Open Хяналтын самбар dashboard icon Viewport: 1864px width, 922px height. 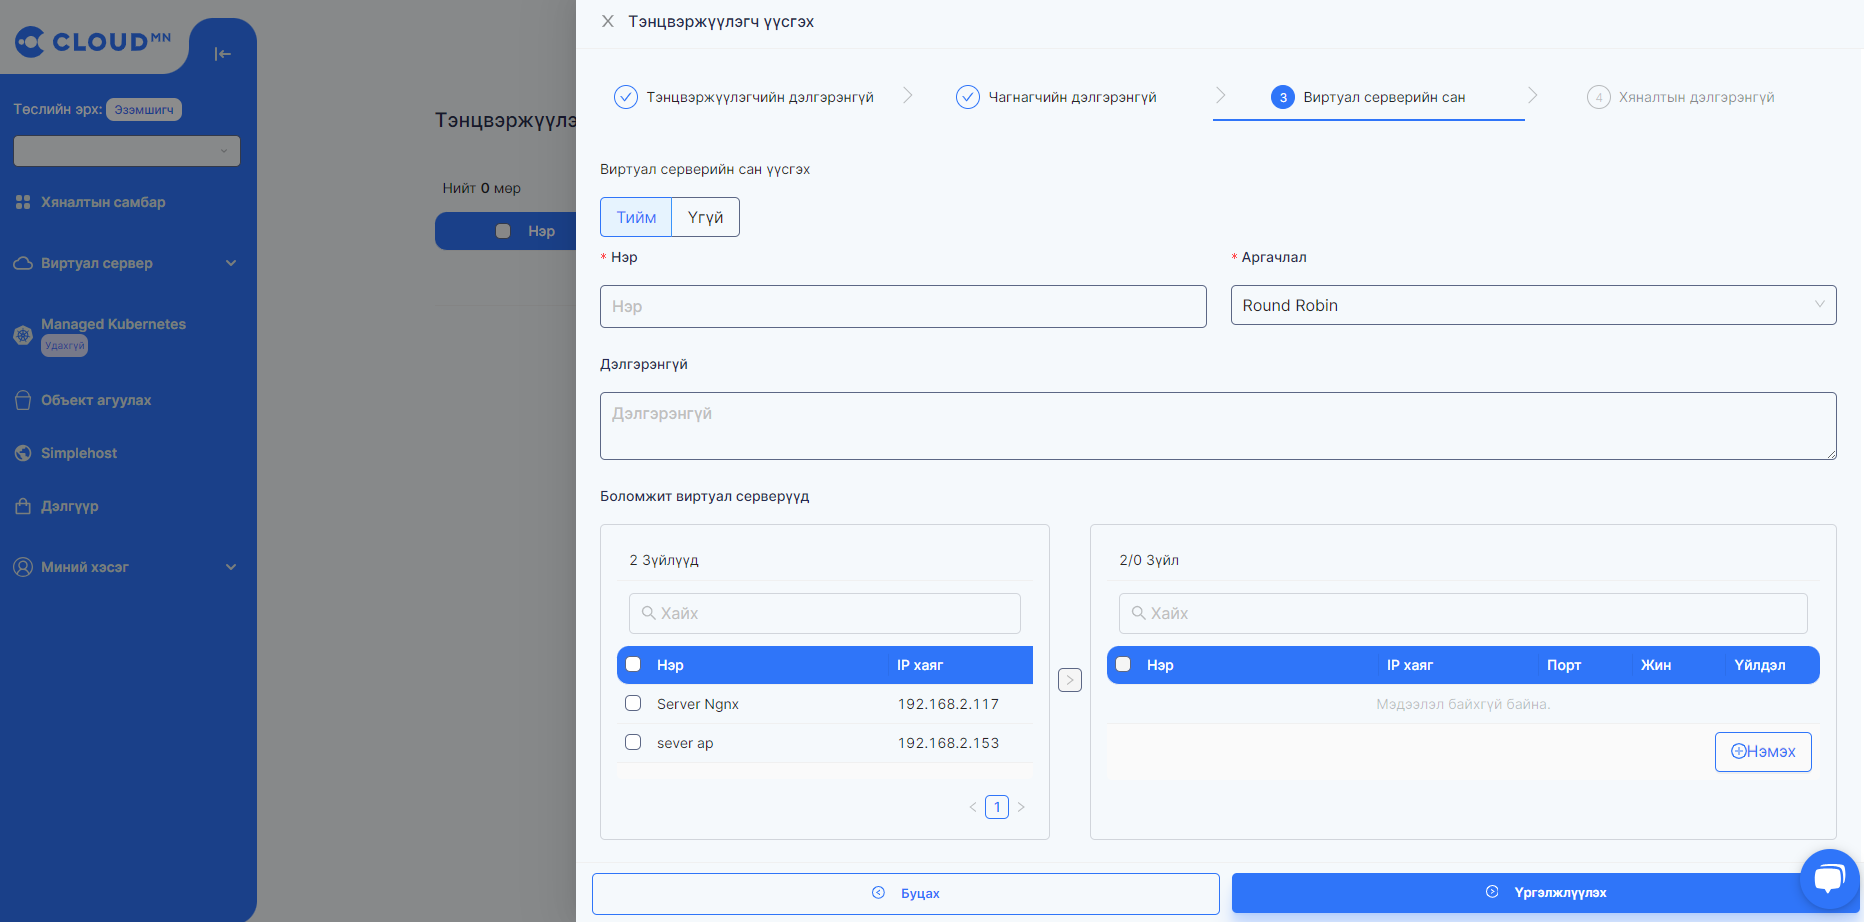pos(23,202)
